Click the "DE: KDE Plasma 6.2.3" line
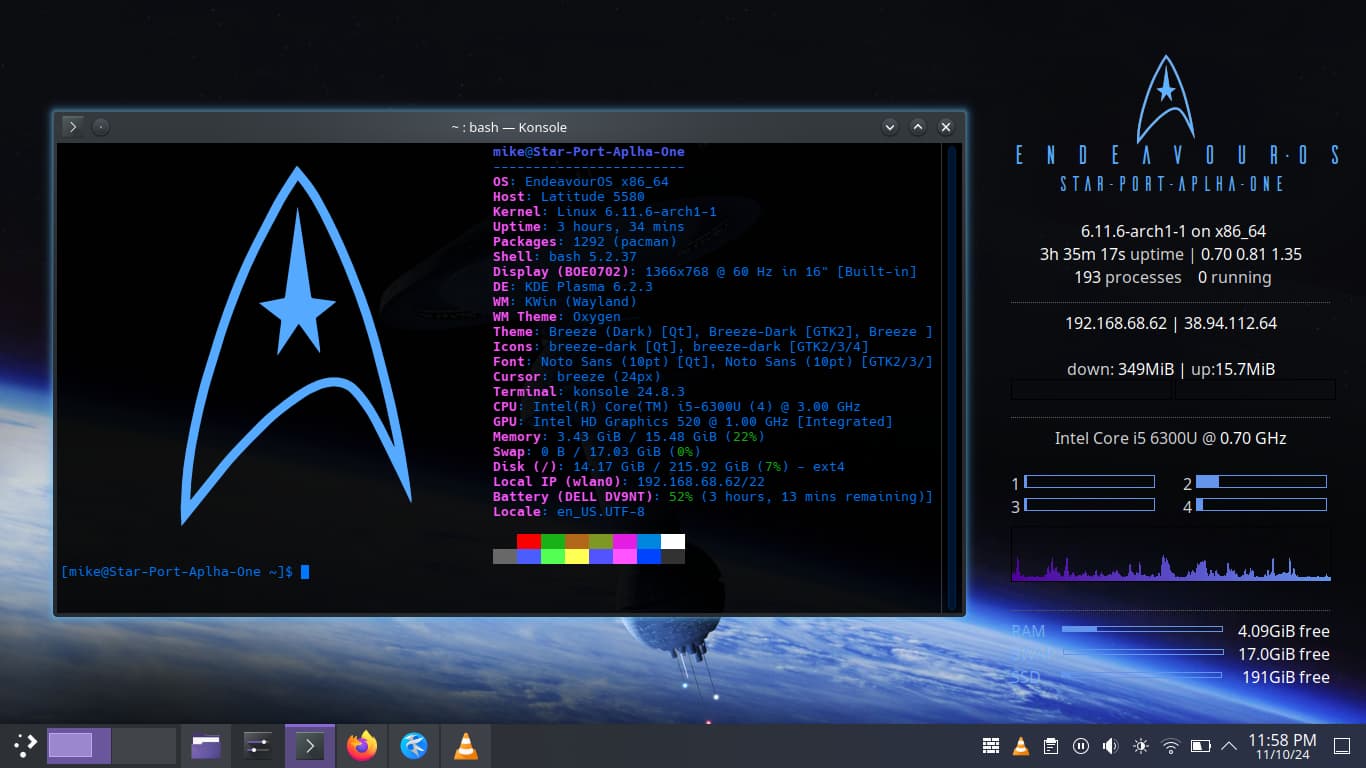 pyautogui.click(x=573, y=287)
